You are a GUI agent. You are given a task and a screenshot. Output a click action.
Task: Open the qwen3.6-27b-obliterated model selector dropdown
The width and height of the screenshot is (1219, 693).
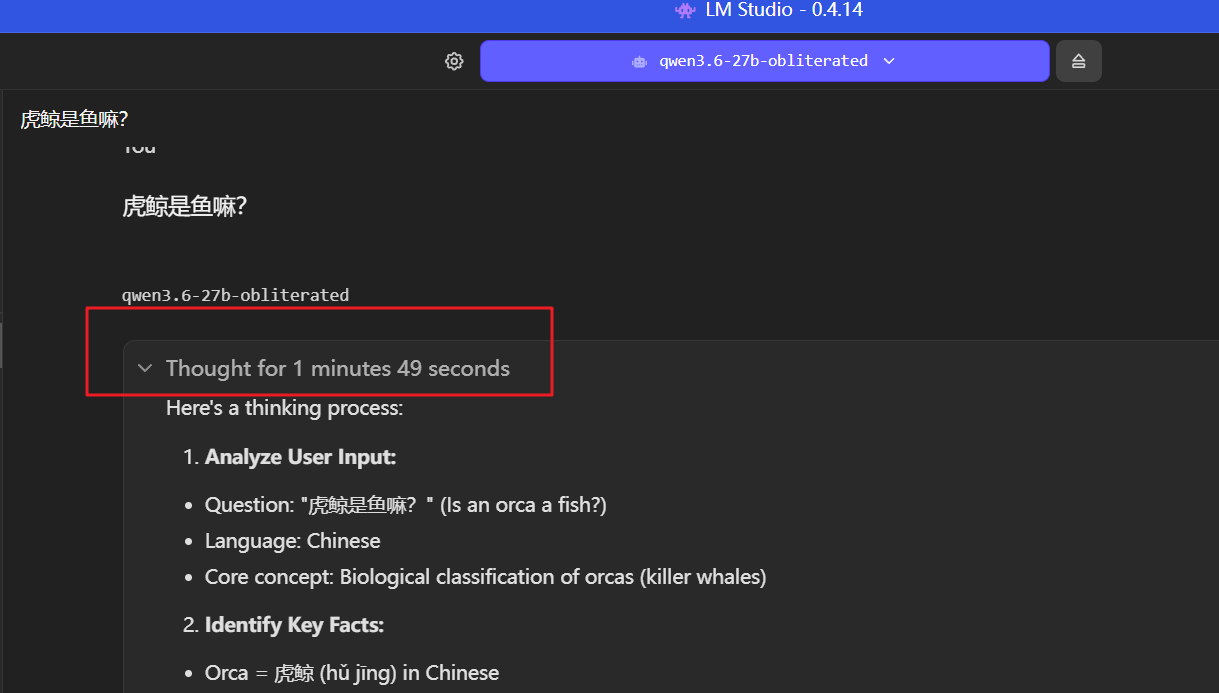point(764,61)
